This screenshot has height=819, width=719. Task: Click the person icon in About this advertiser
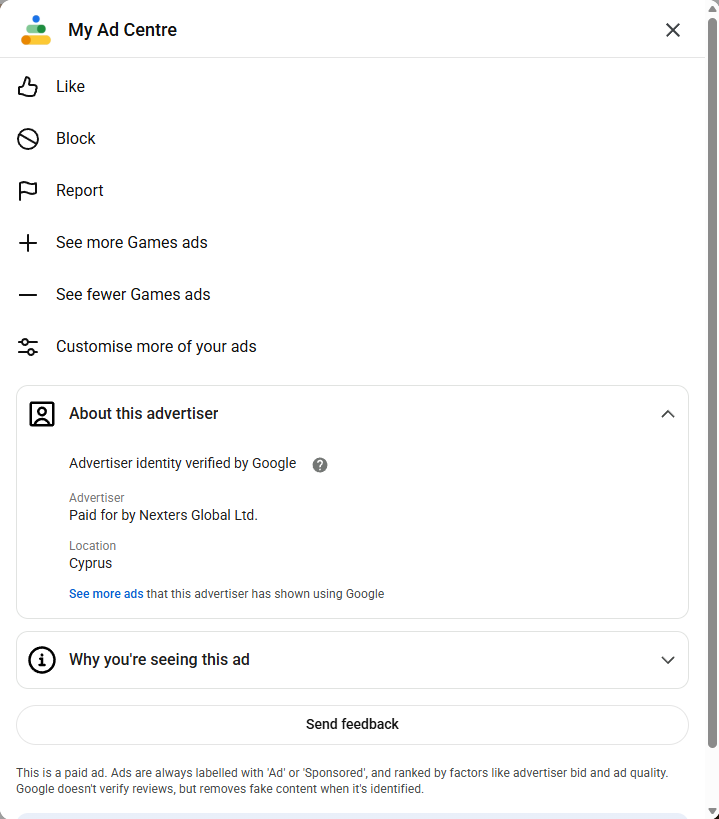42,414
